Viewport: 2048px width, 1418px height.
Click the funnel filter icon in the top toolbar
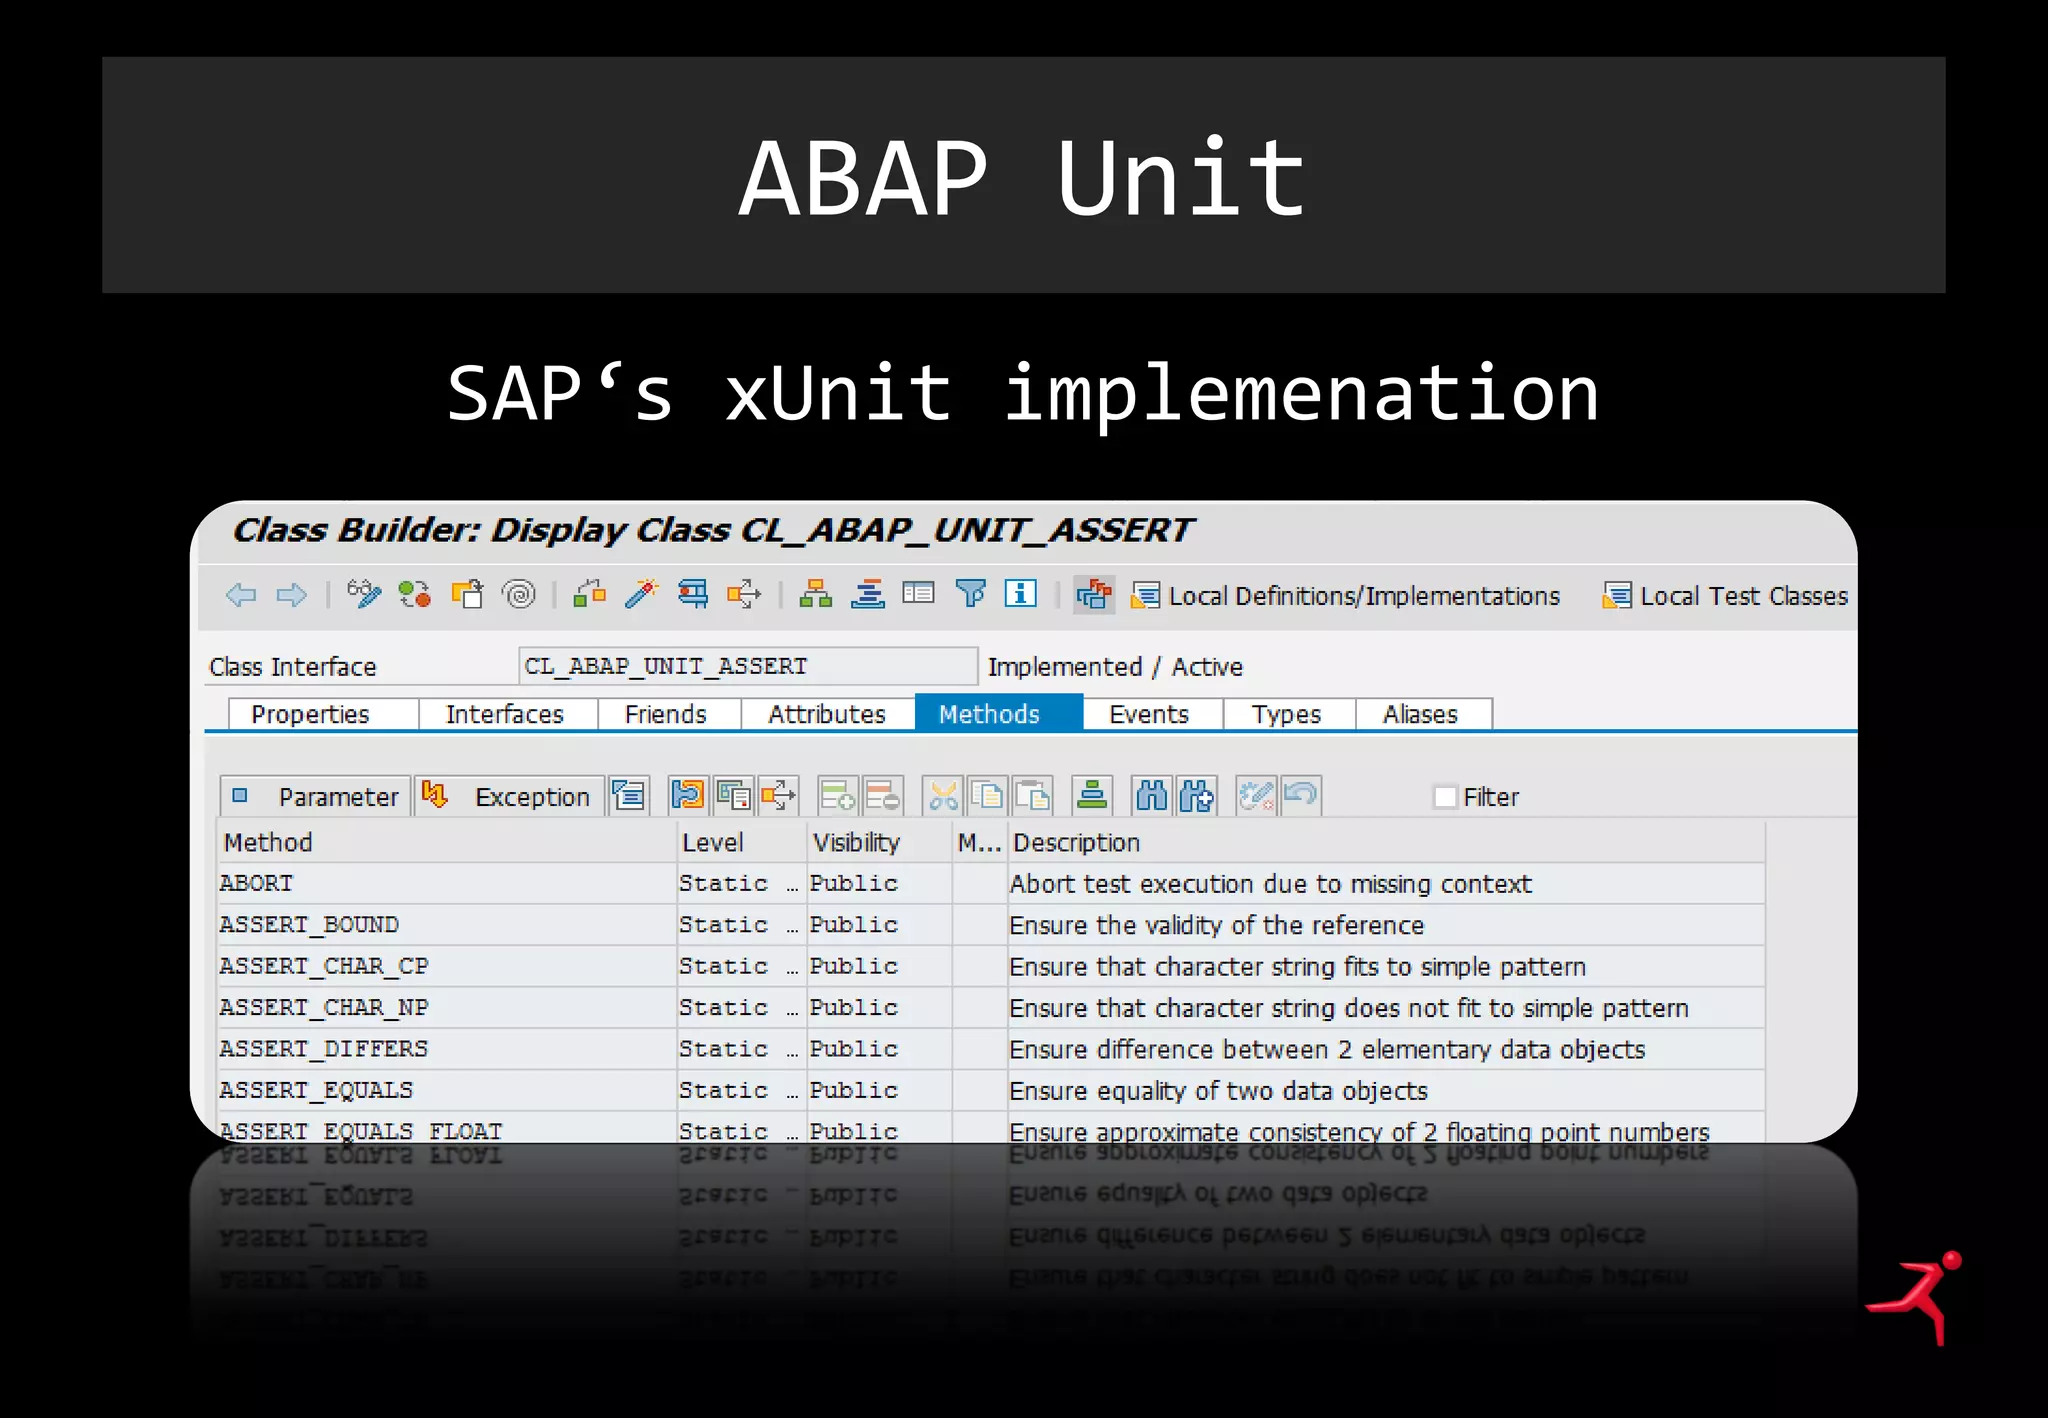click(x=970, y=594)
